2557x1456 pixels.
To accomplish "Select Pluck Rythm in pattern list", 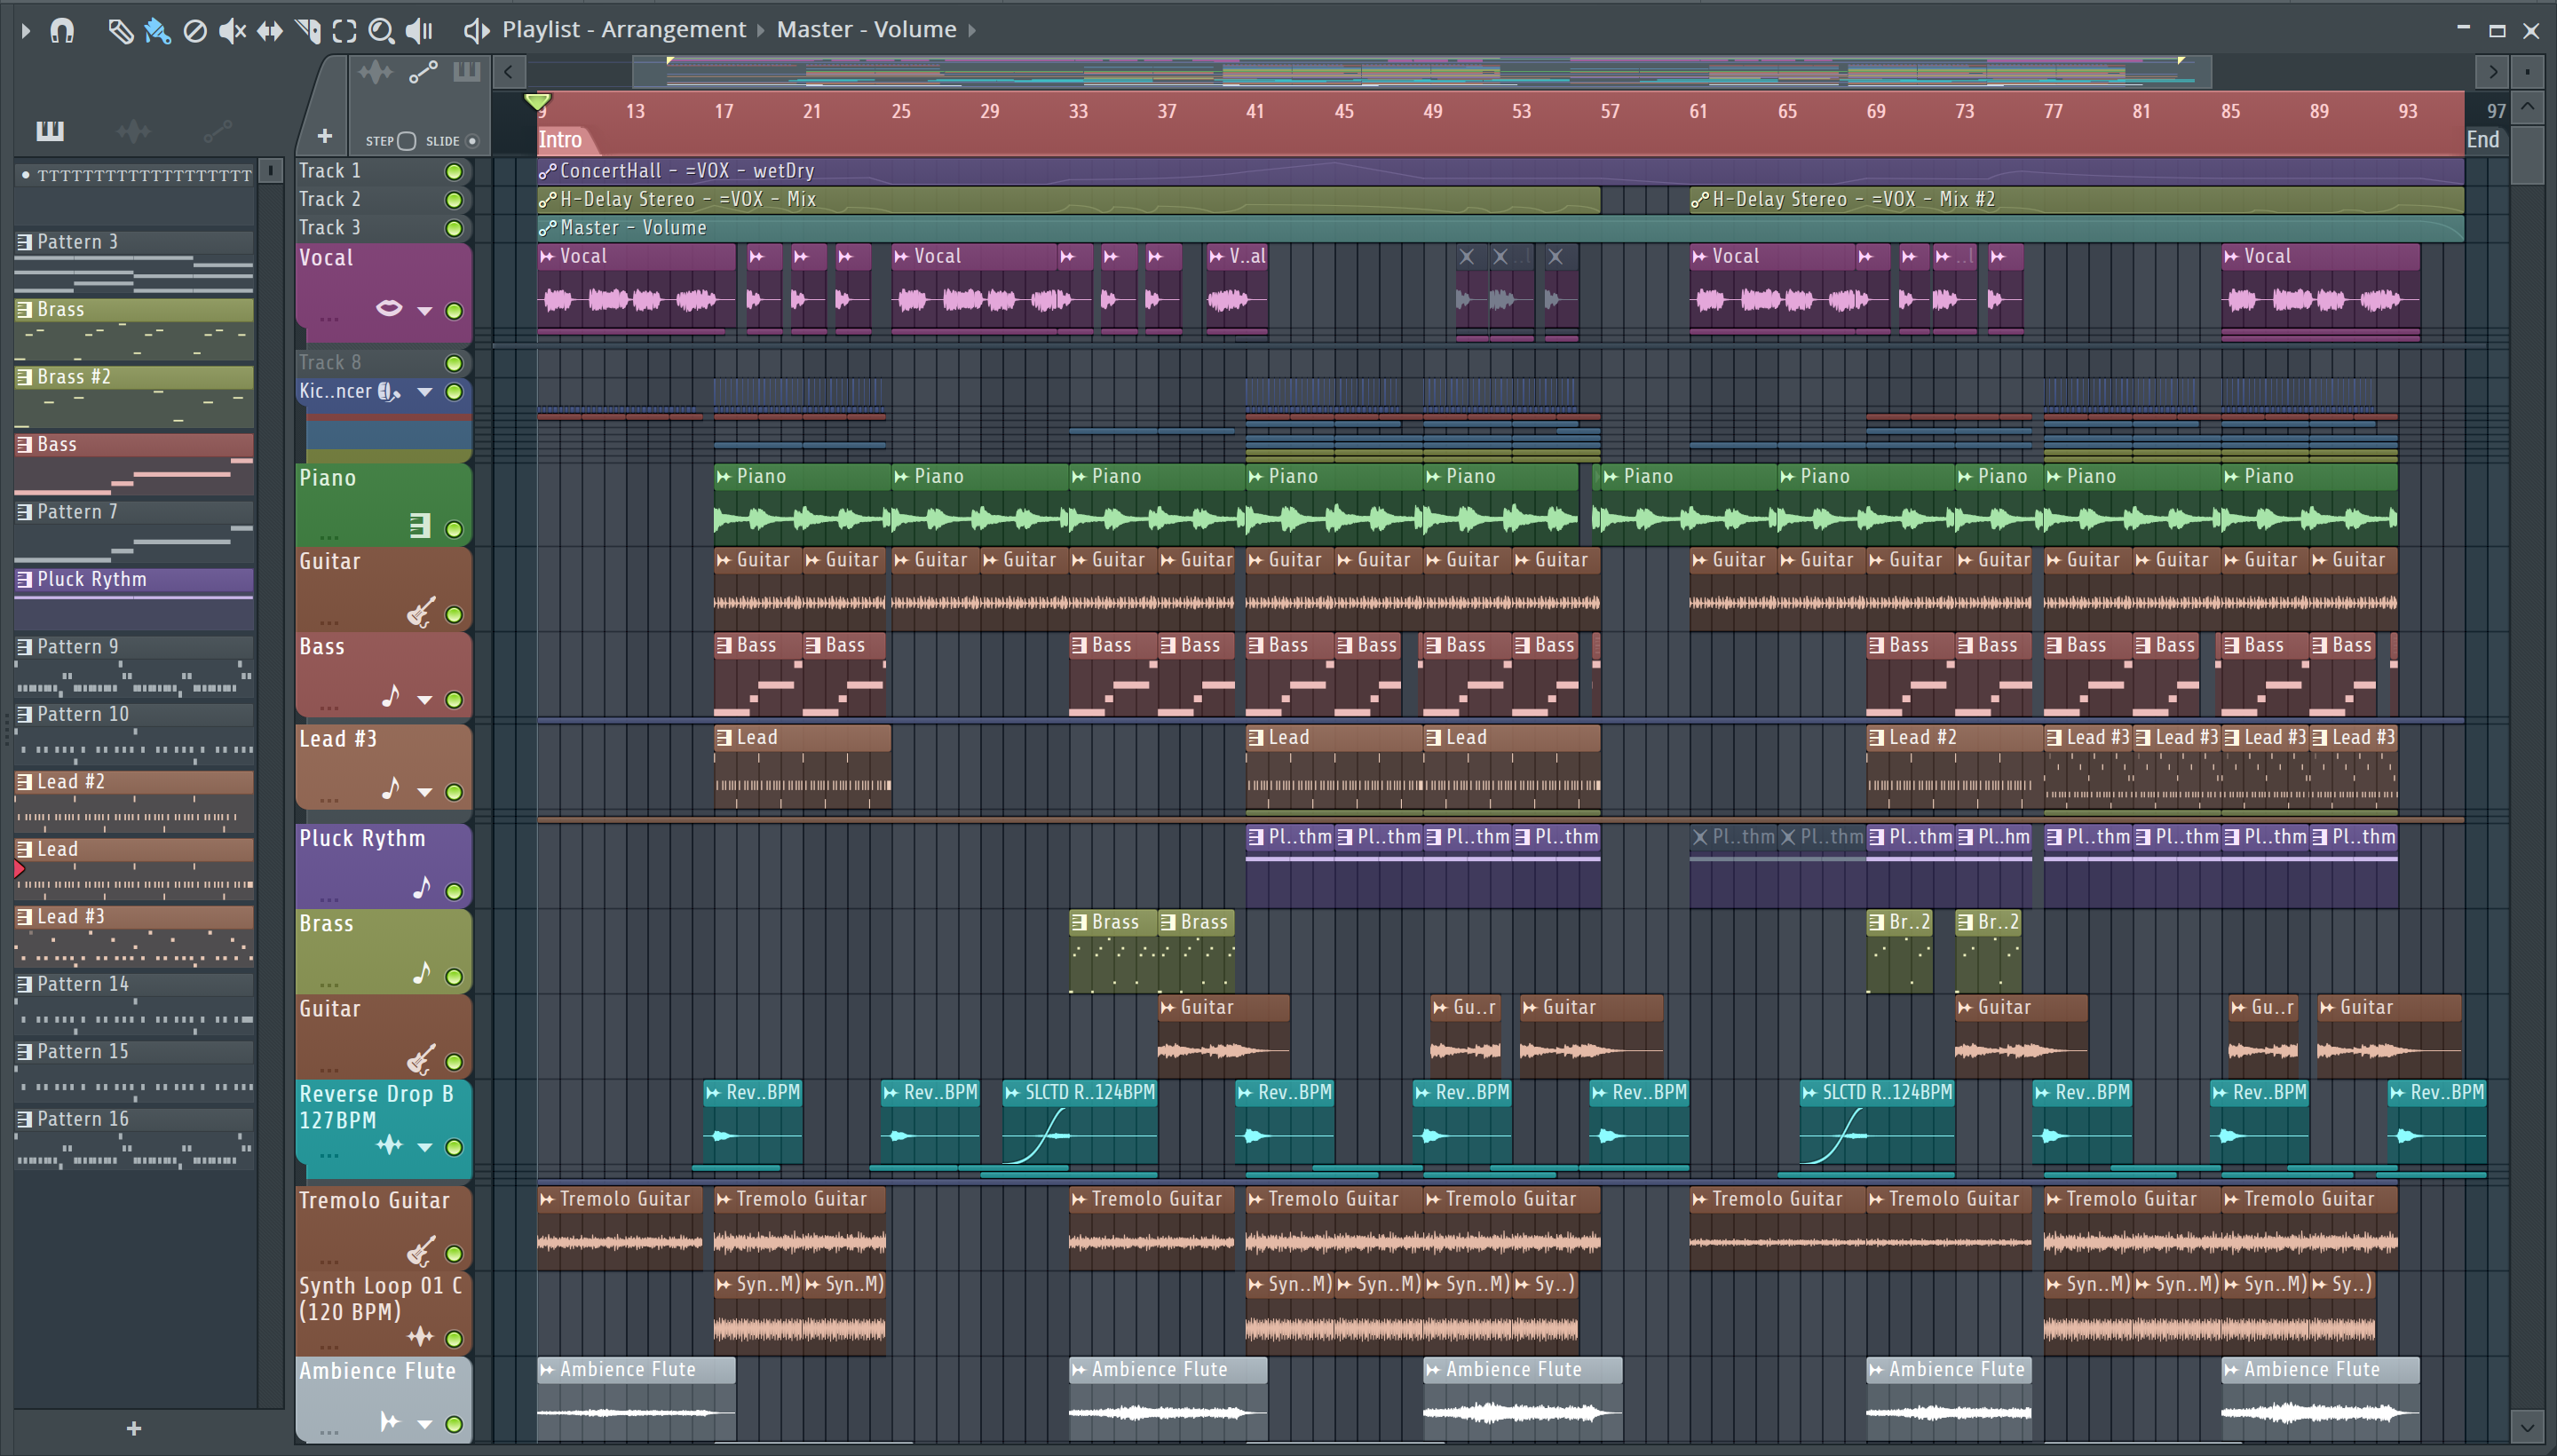I will coord(134,580).
